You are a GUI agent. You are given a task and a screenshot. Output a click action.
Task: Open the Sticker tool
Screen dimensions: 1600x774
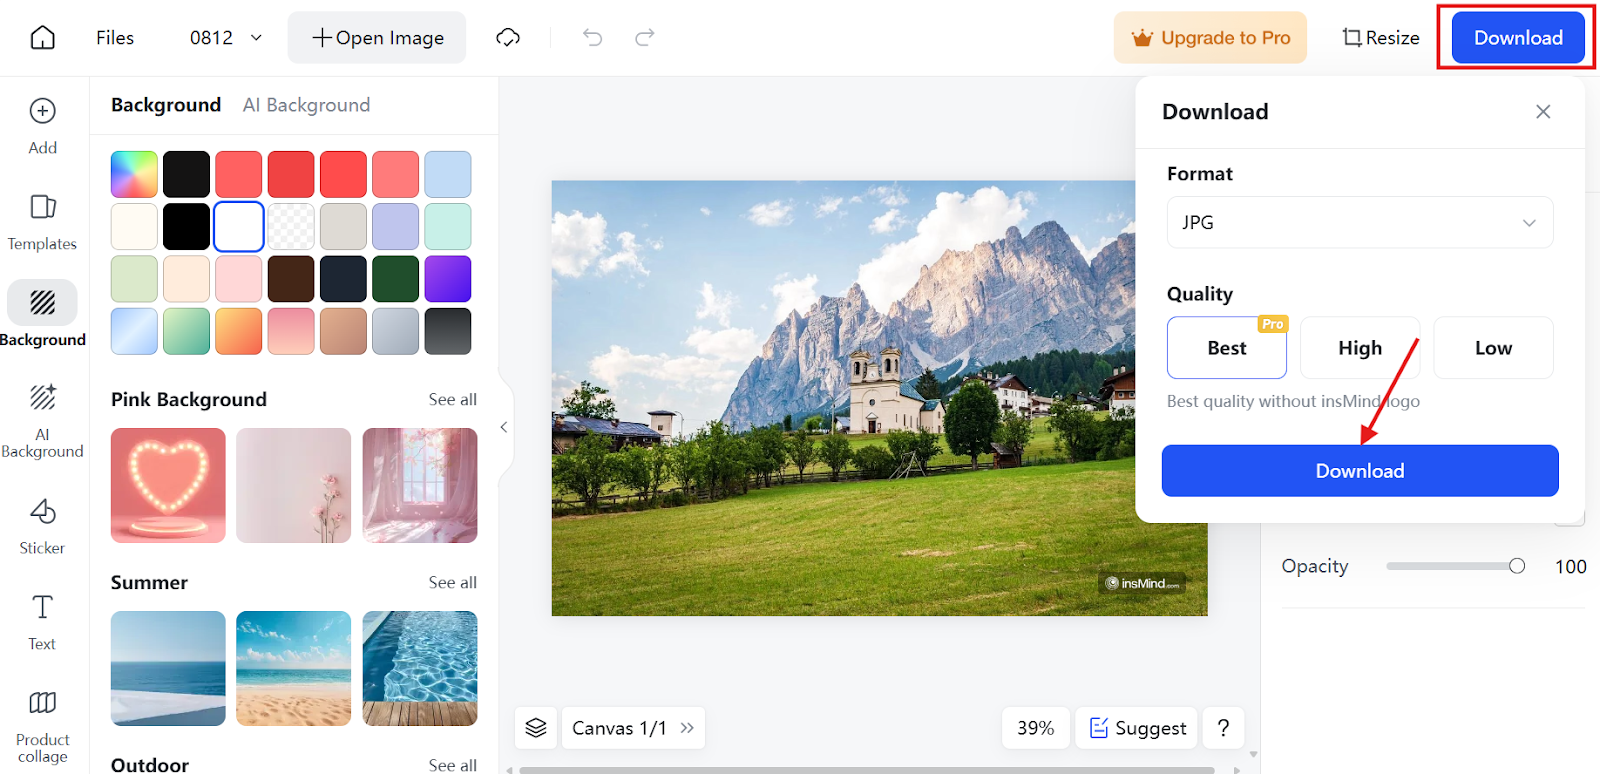(42, 526)
